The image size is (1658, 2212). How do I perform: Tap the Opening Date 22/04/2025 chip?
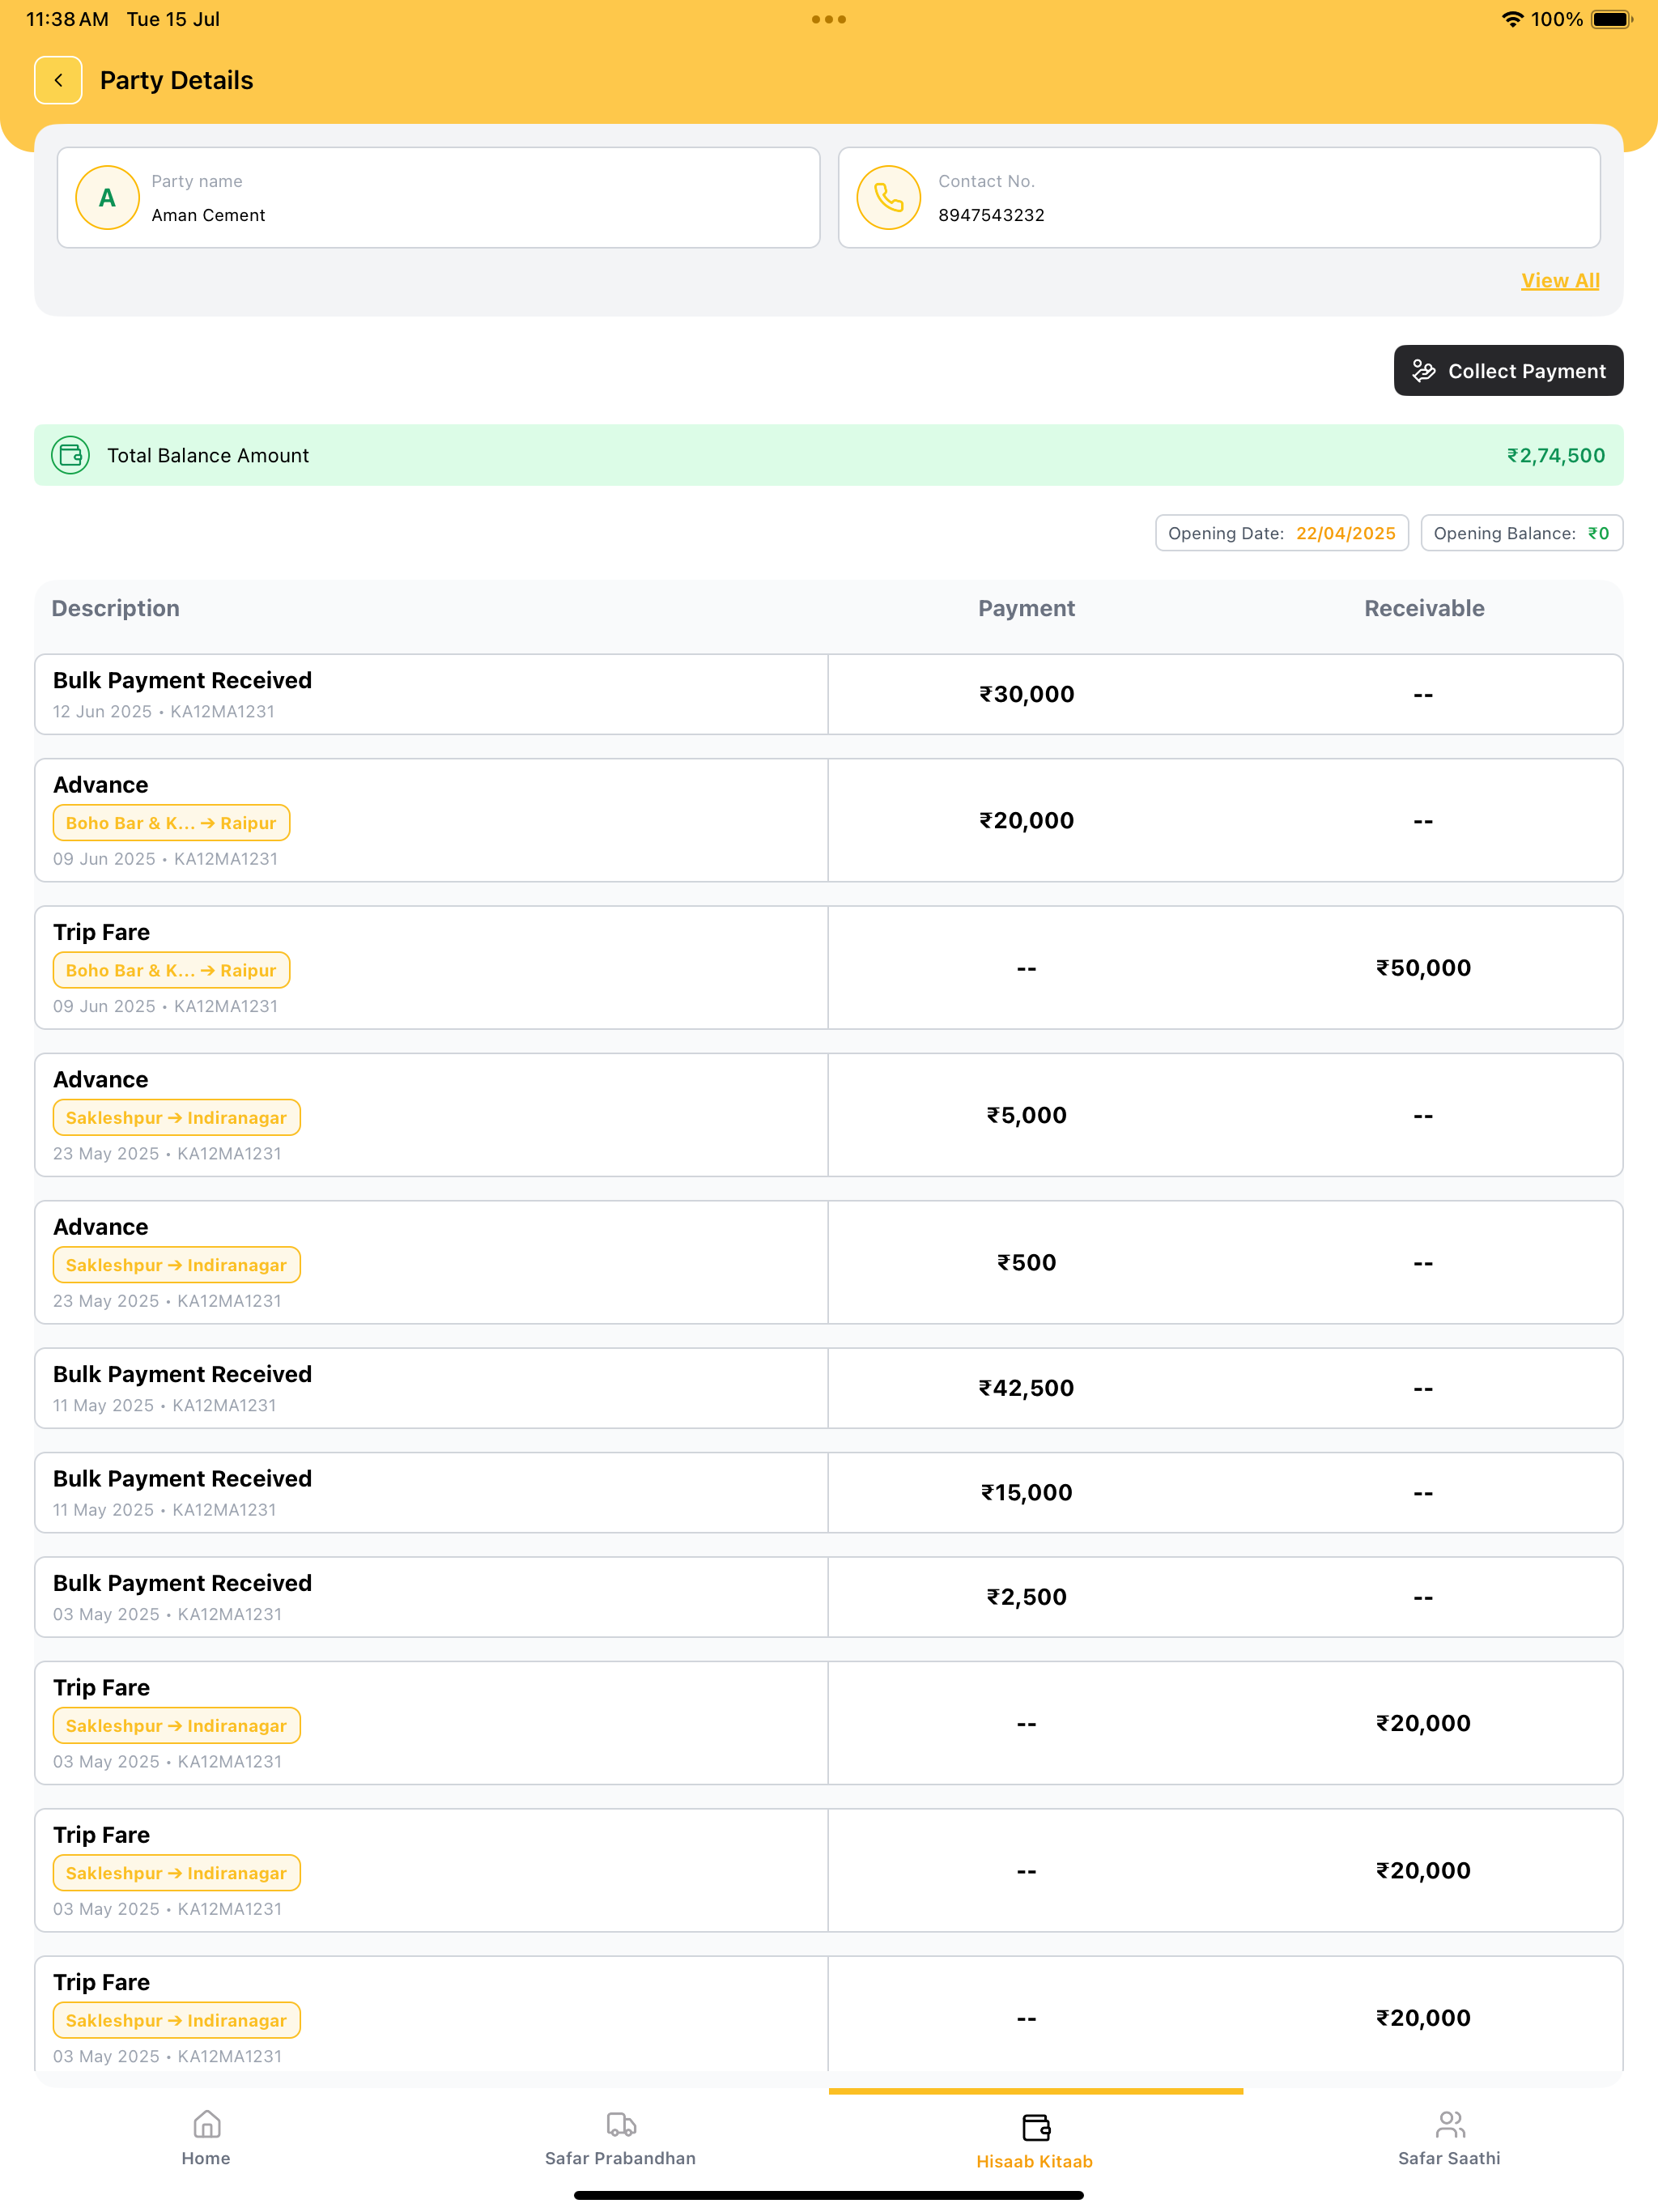[1282, 533]
